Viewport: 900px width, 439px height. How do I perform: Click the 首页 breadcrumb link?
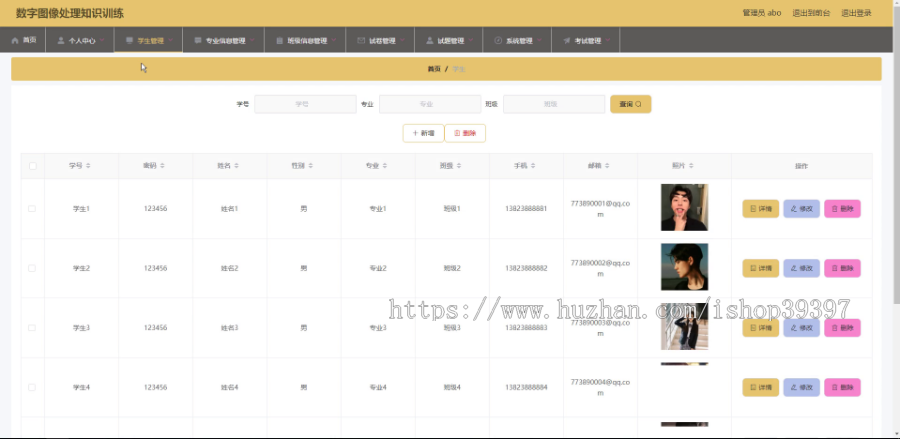[434, 69]
